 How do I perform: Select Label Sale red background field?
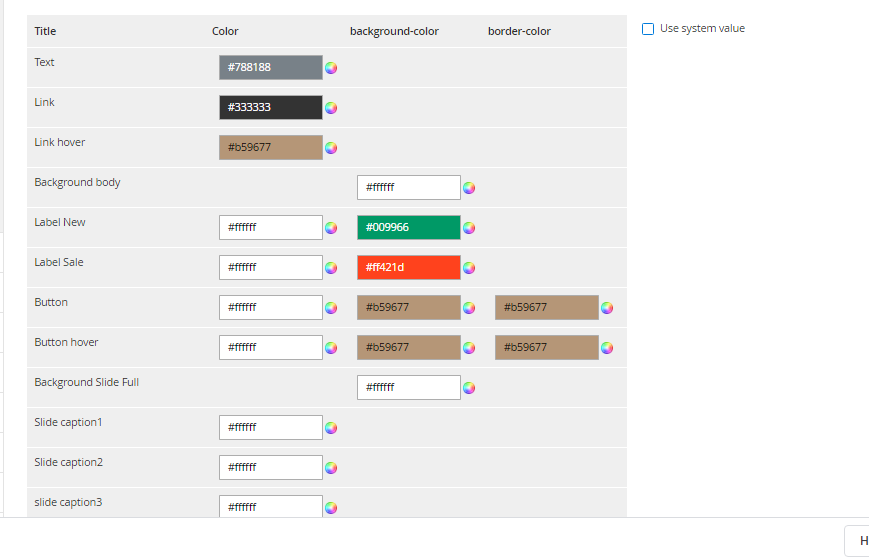(x=409, y=267)
